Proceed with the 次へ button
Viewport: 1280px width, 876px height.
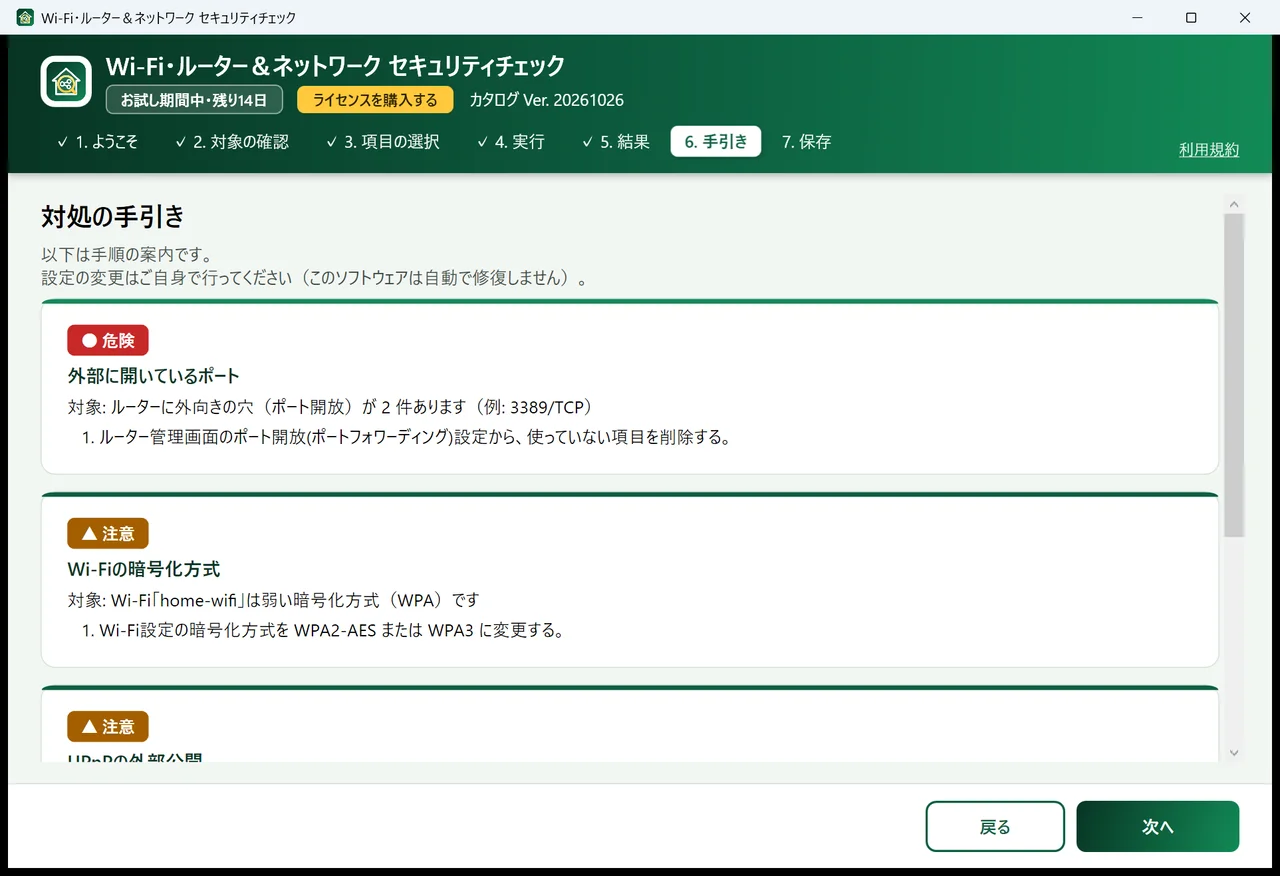click(x=1158, y=827)
